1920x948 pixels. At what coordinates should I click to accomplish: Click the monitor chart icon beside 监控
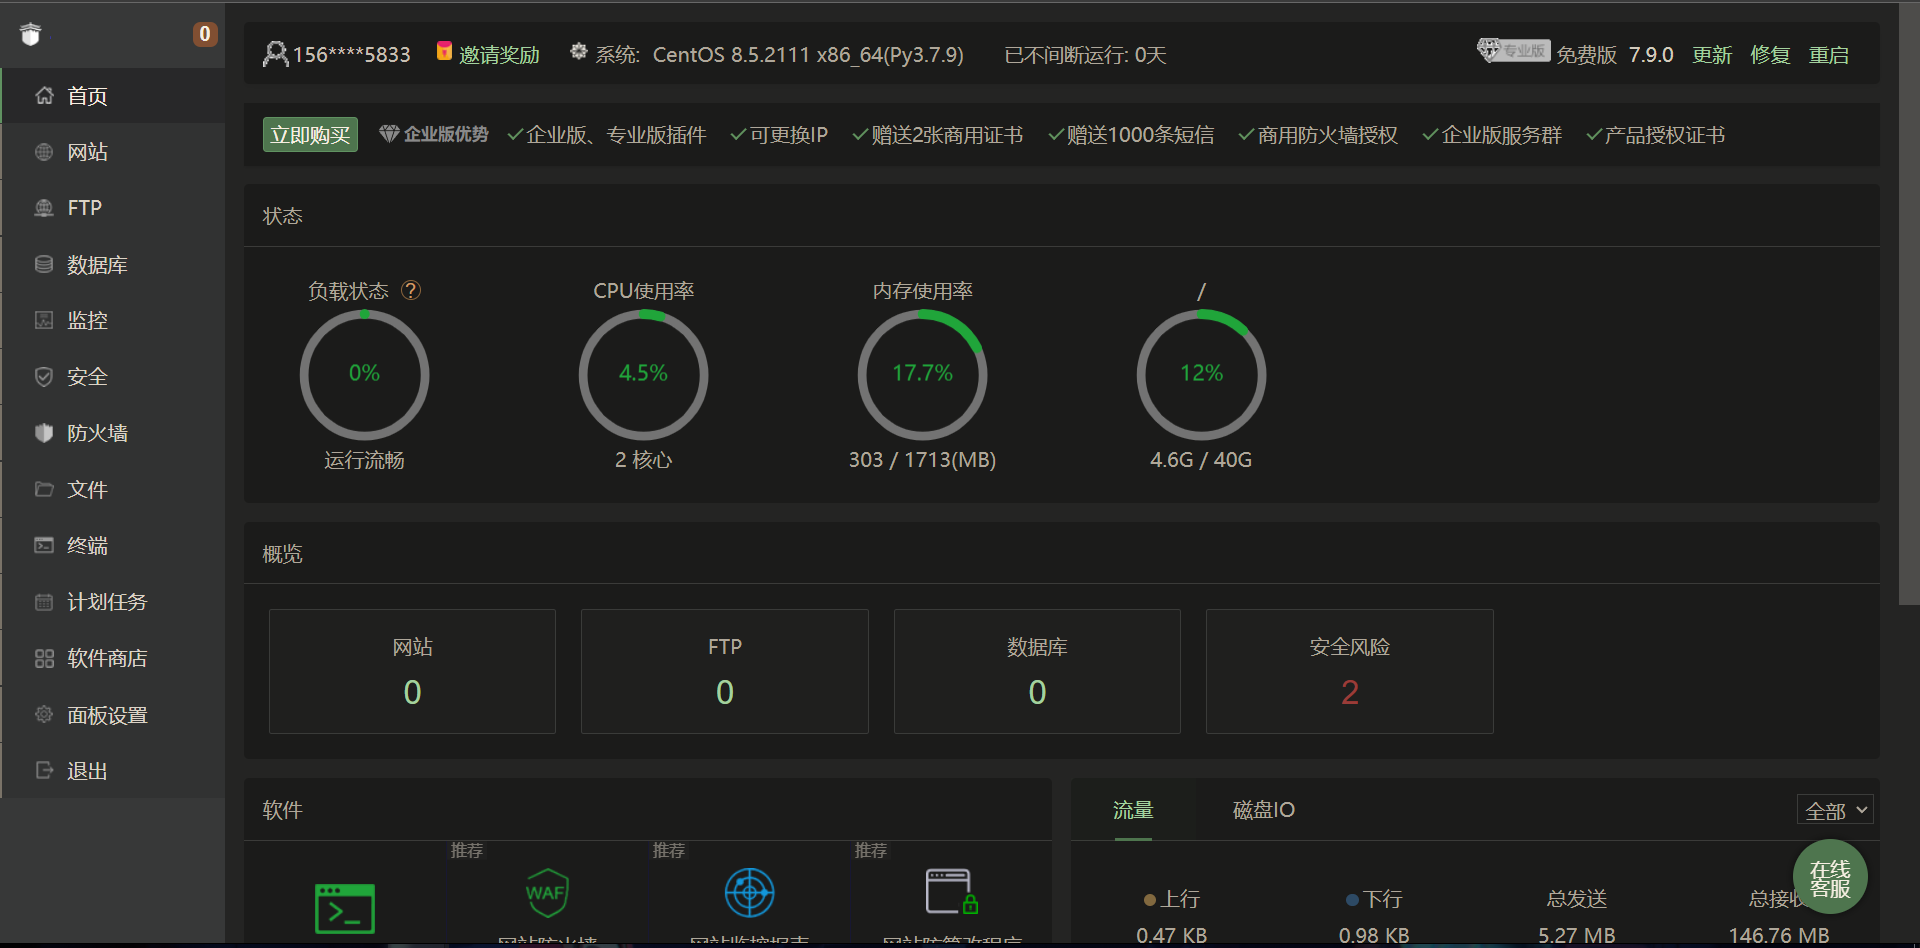coord(44,321)
